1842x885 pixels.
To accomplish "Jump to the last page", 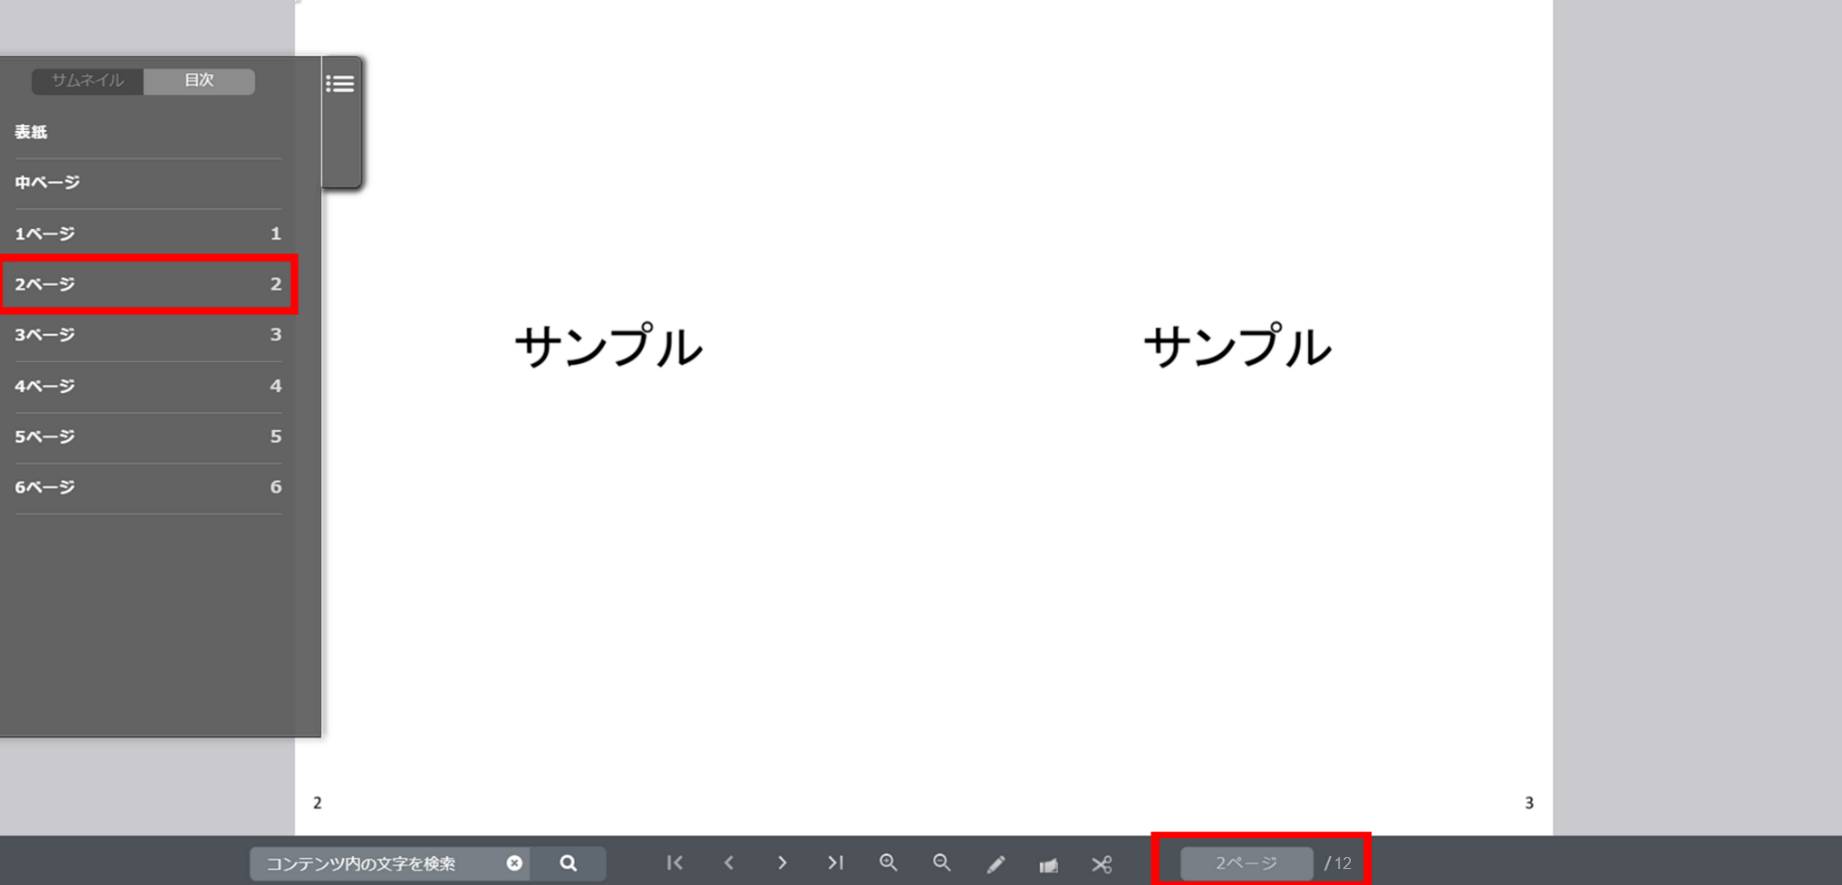I will coord(835,862).
